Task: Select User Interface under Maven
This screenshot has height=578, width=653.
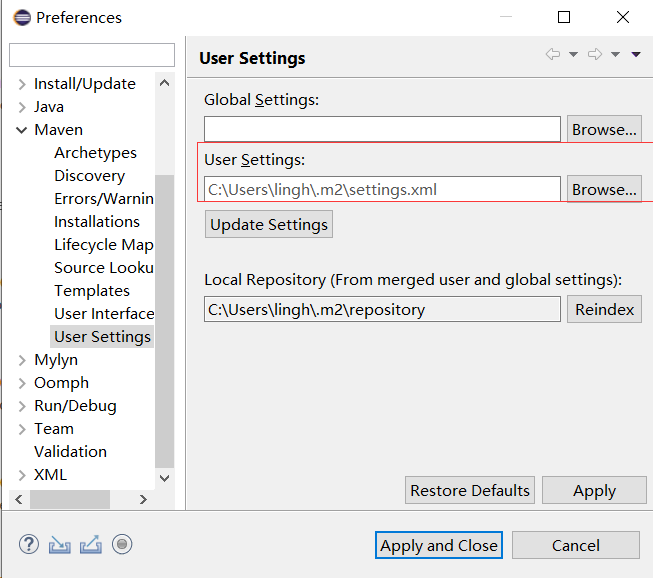Action: (104, 314)
